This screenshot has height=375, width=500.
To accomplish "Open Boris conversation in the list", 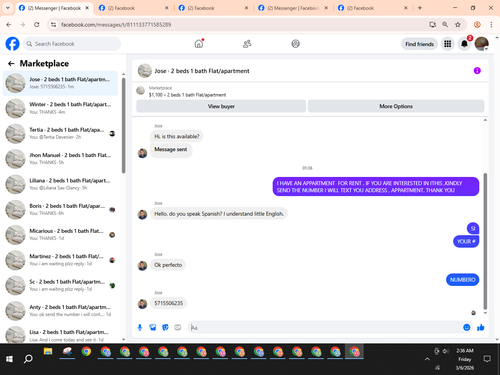I will coord(60,209).
